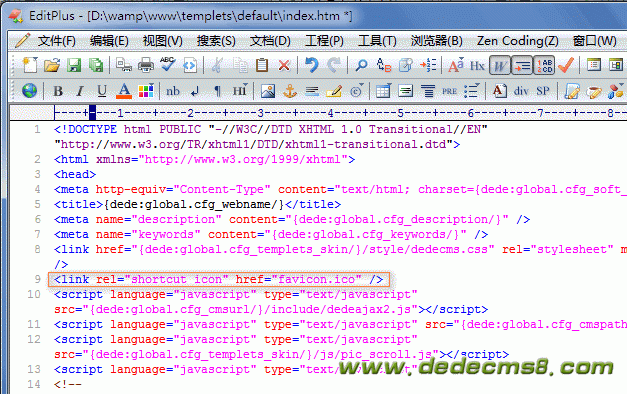Toggle line numbers display button
627x394 pixels.
[544, 65]
